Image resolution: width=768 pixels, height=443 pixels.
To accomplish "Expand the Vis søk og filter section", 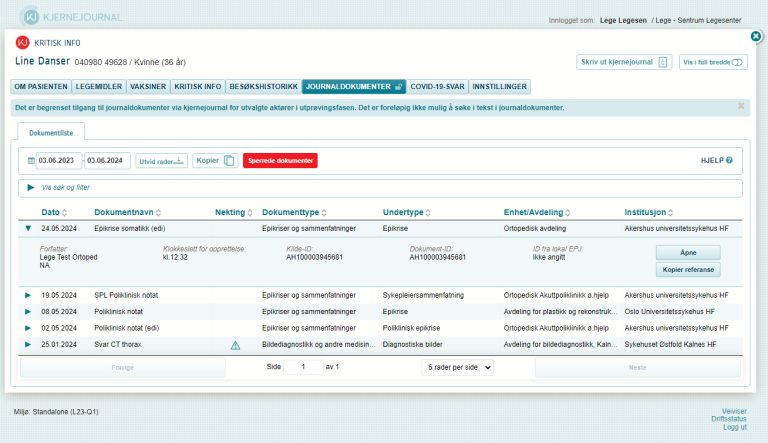I will [31, 188].
